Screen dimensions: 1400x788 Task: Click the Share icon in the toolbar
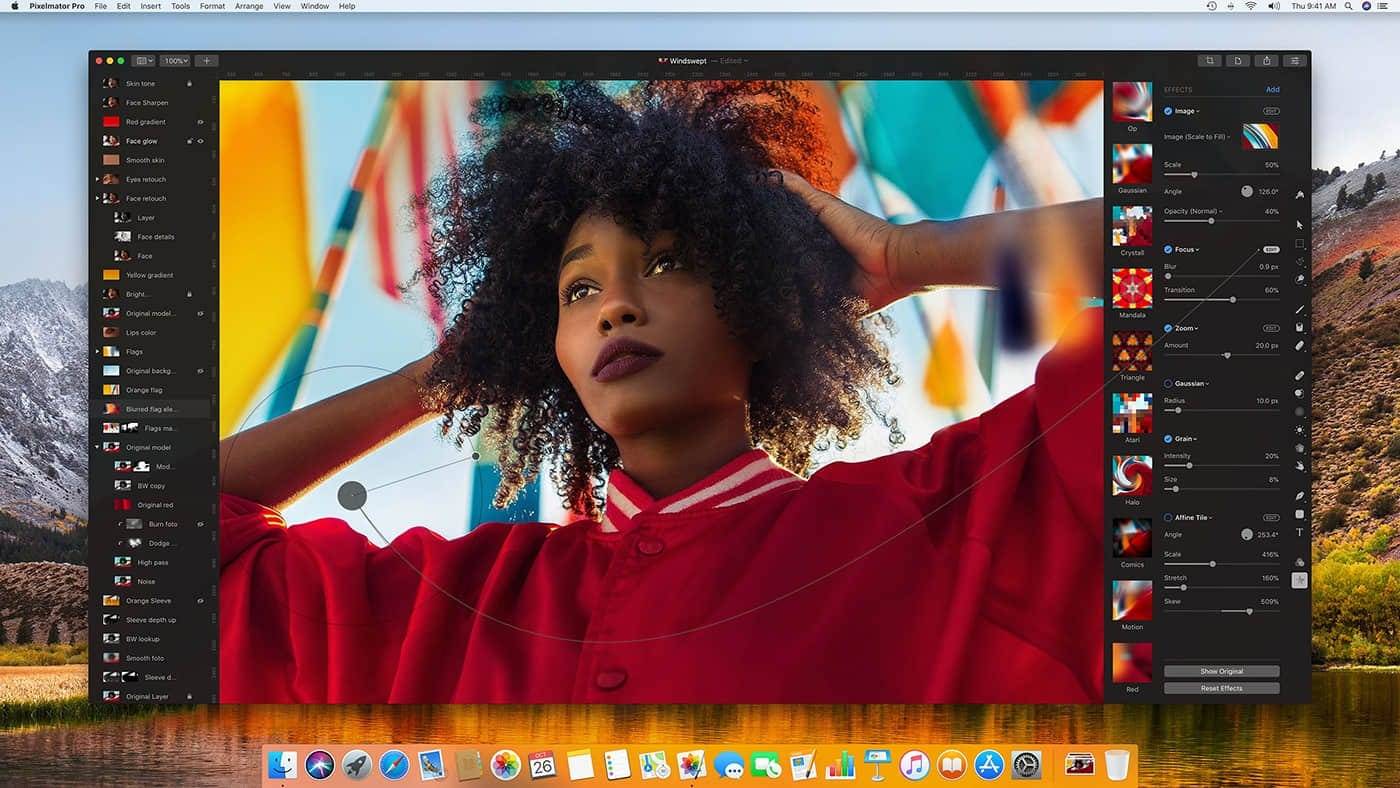pyautogui.click(x=1267, y=61)
